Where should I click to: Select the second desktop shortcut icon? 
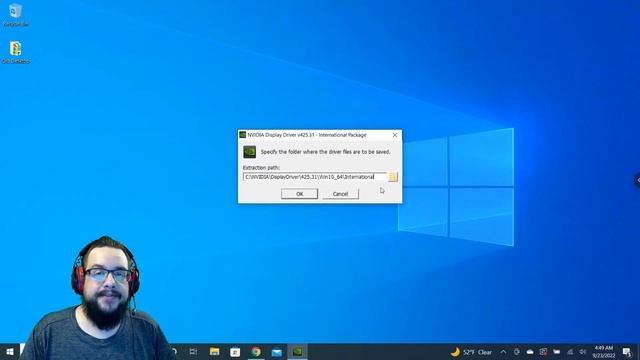pyautogui.click(x=16, y=52)
